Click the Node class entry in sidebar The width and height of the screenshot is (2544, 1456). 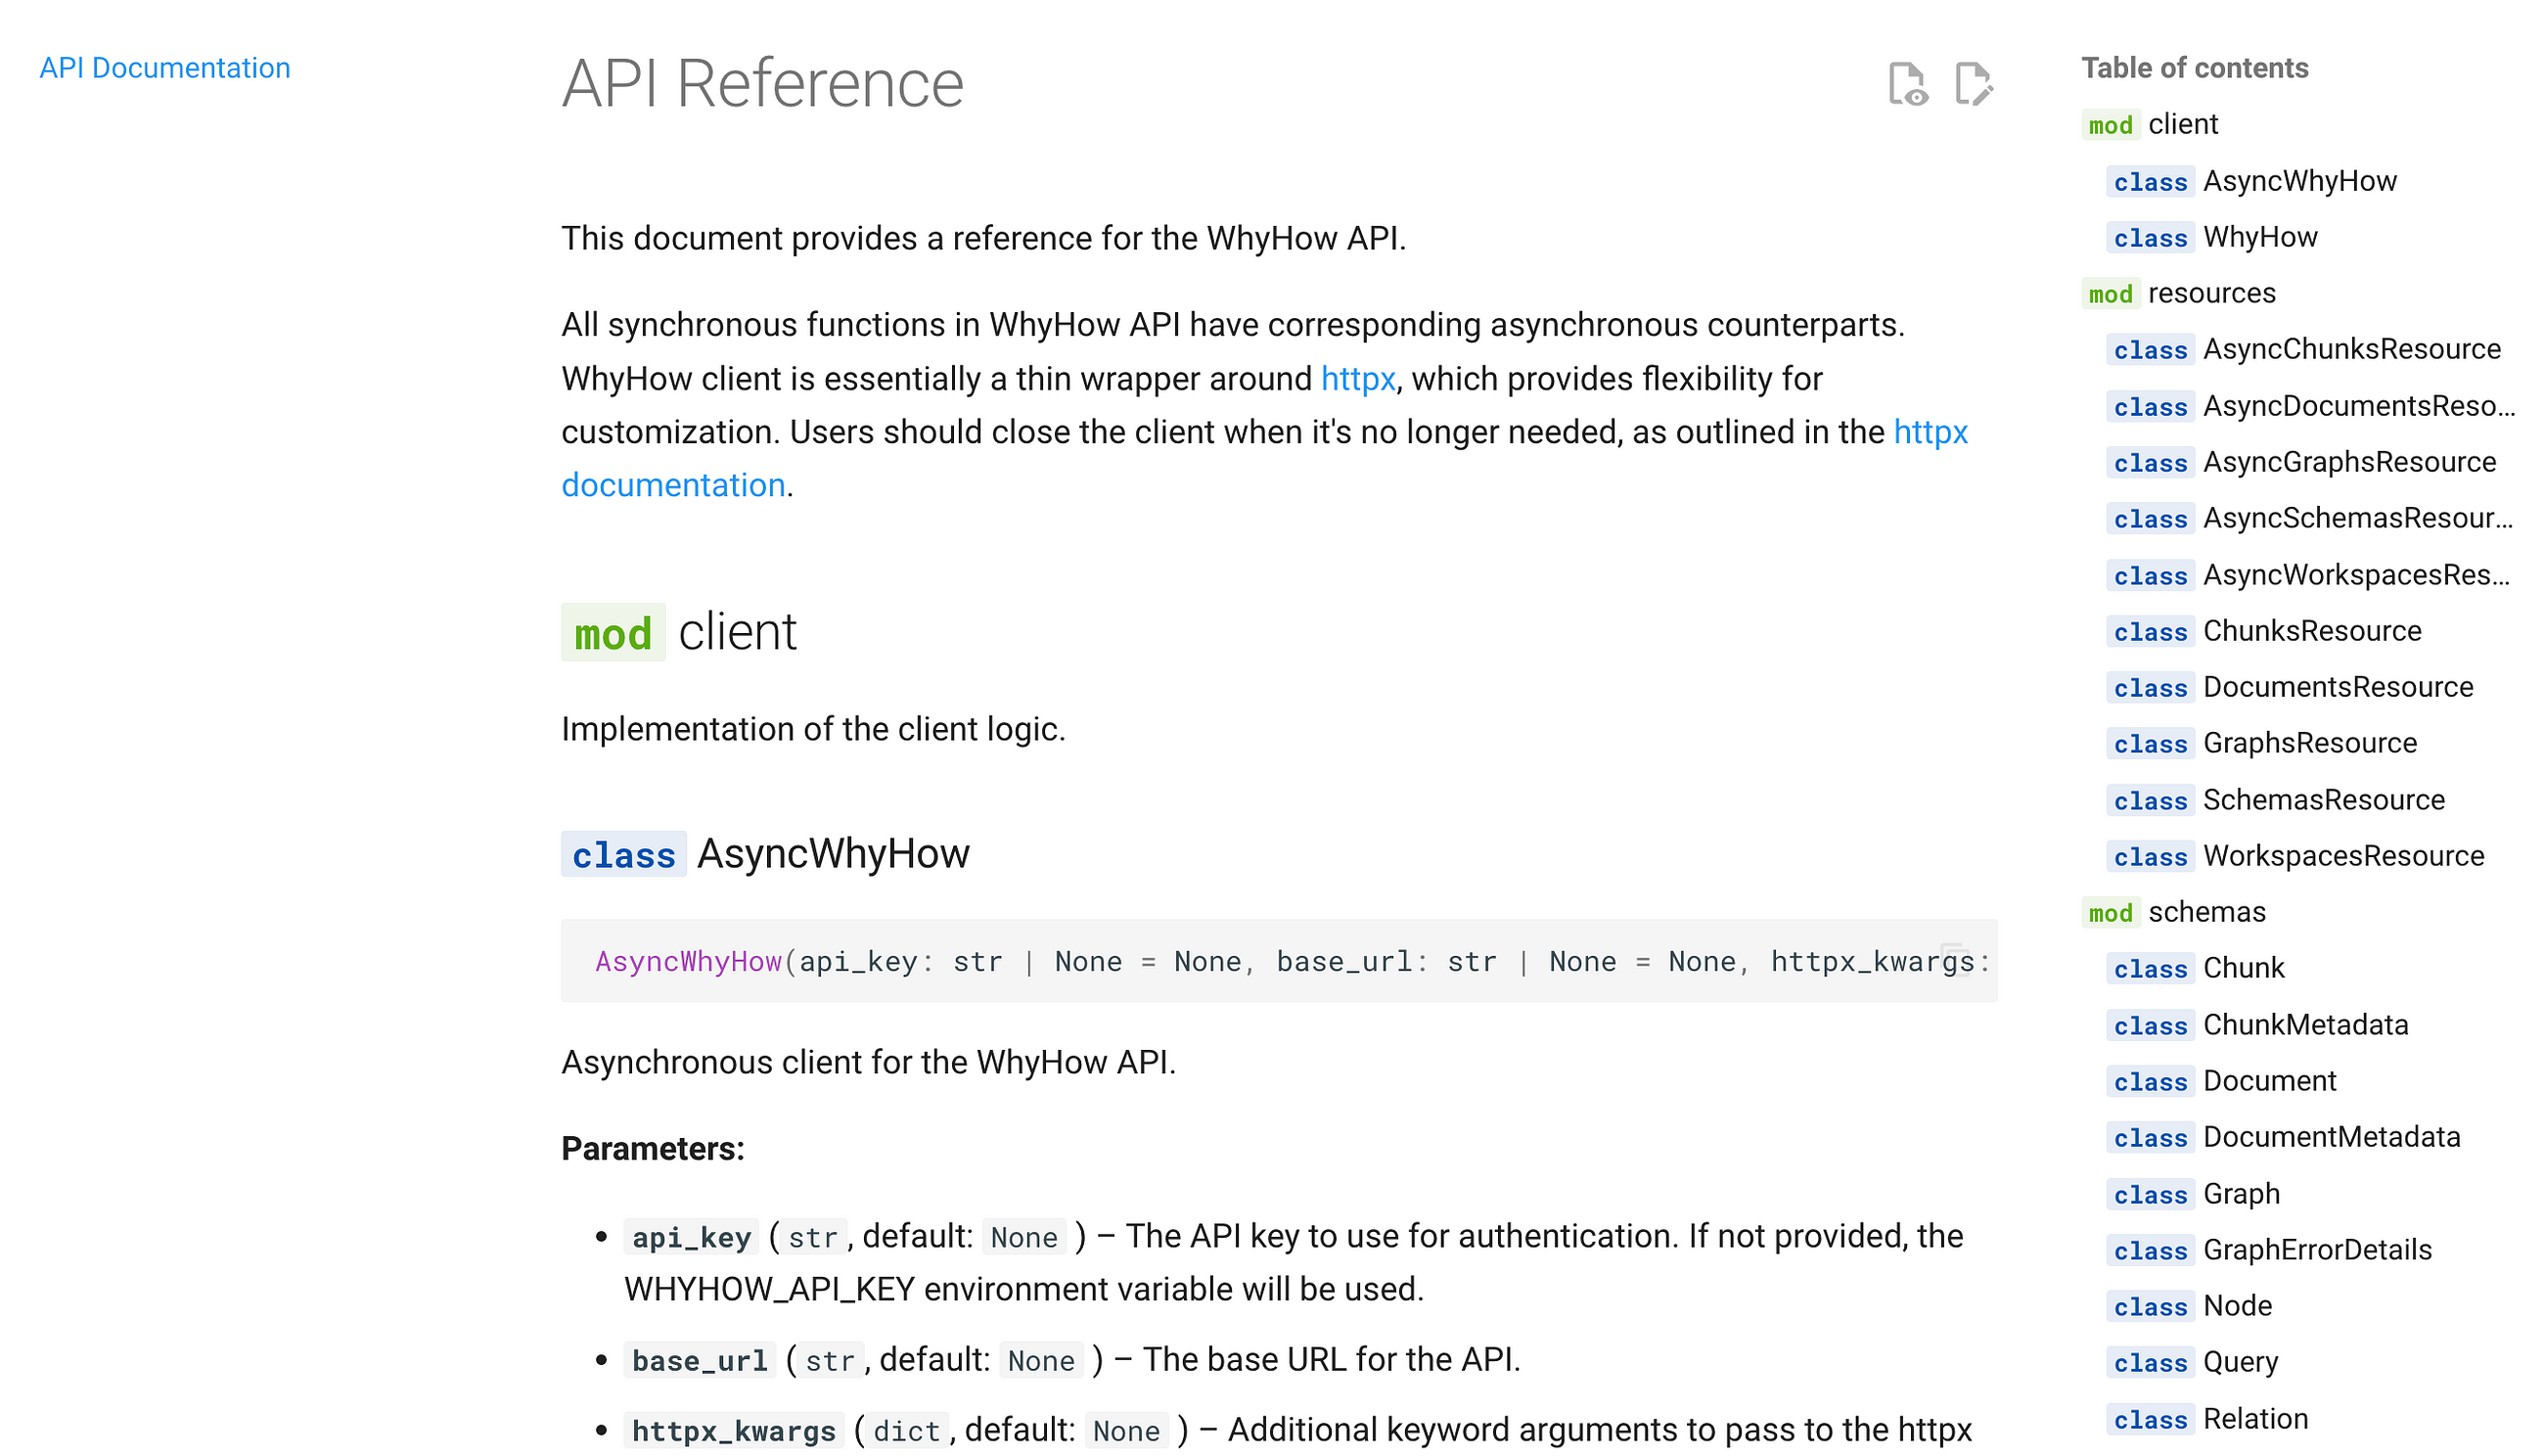(x=2240, y=1305)
